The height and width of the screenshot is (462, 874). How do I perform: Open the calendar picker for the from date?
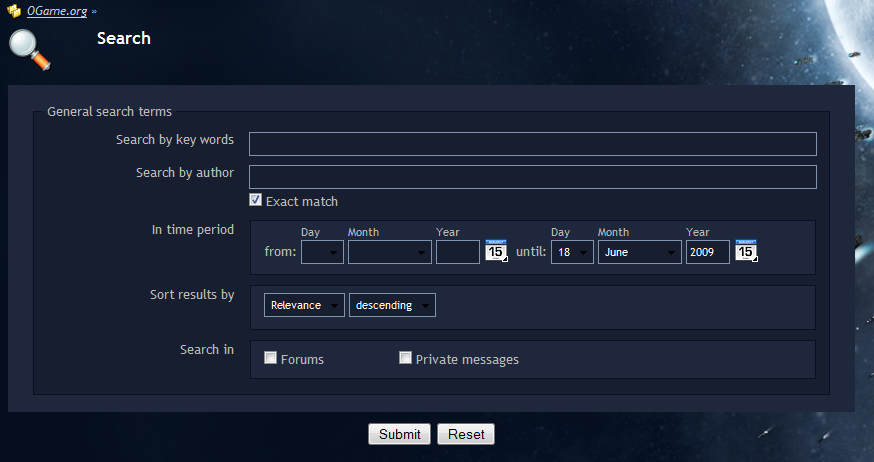pyautogui.click(x=496, y=251)
